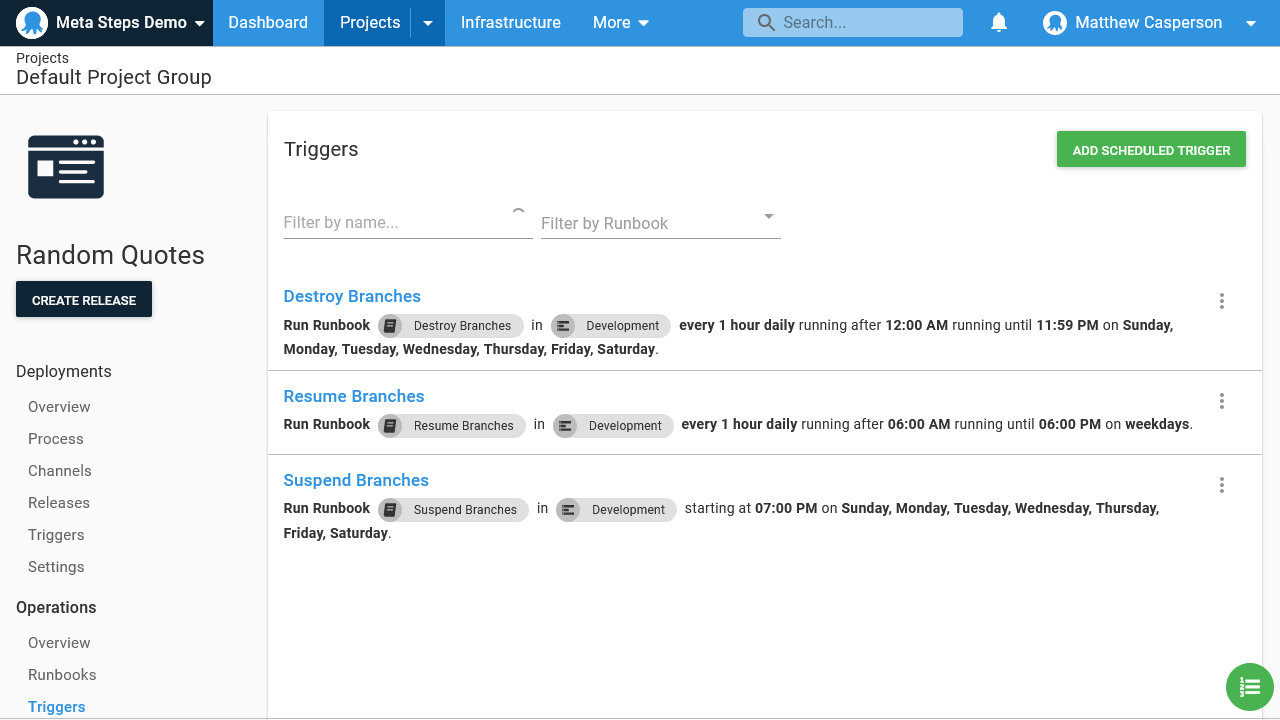Open the More menu dropdown
The width and height of the screenshot is (1280, 720).
[x=620, y=23]
